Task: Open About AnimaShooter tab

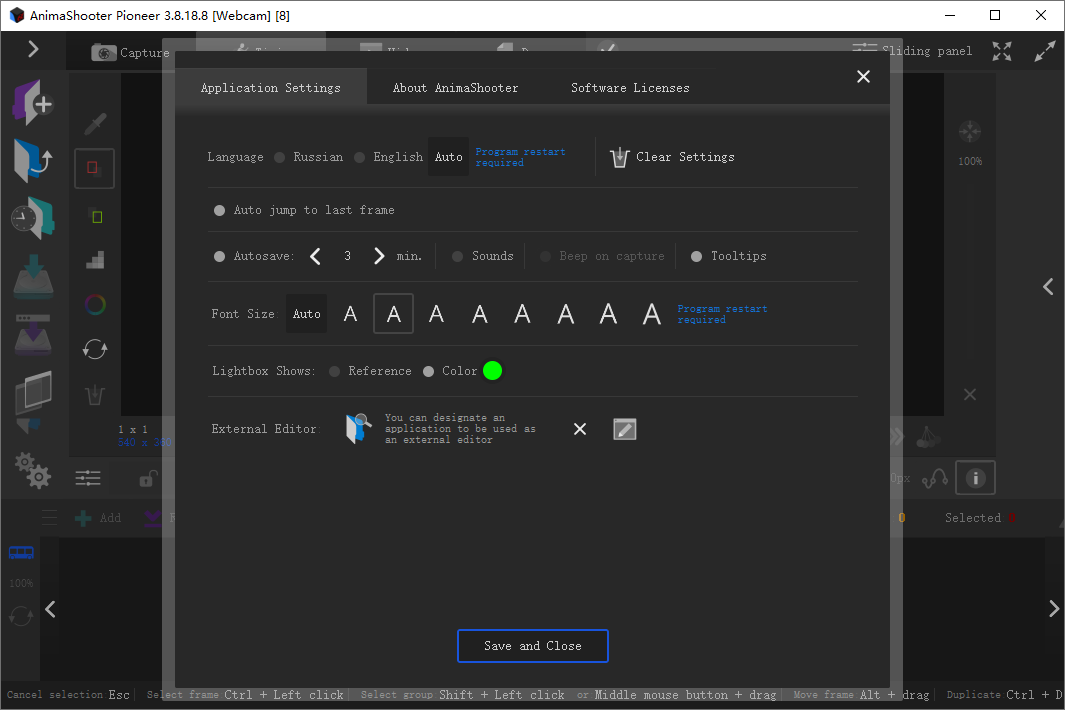Action: [455, 88]
